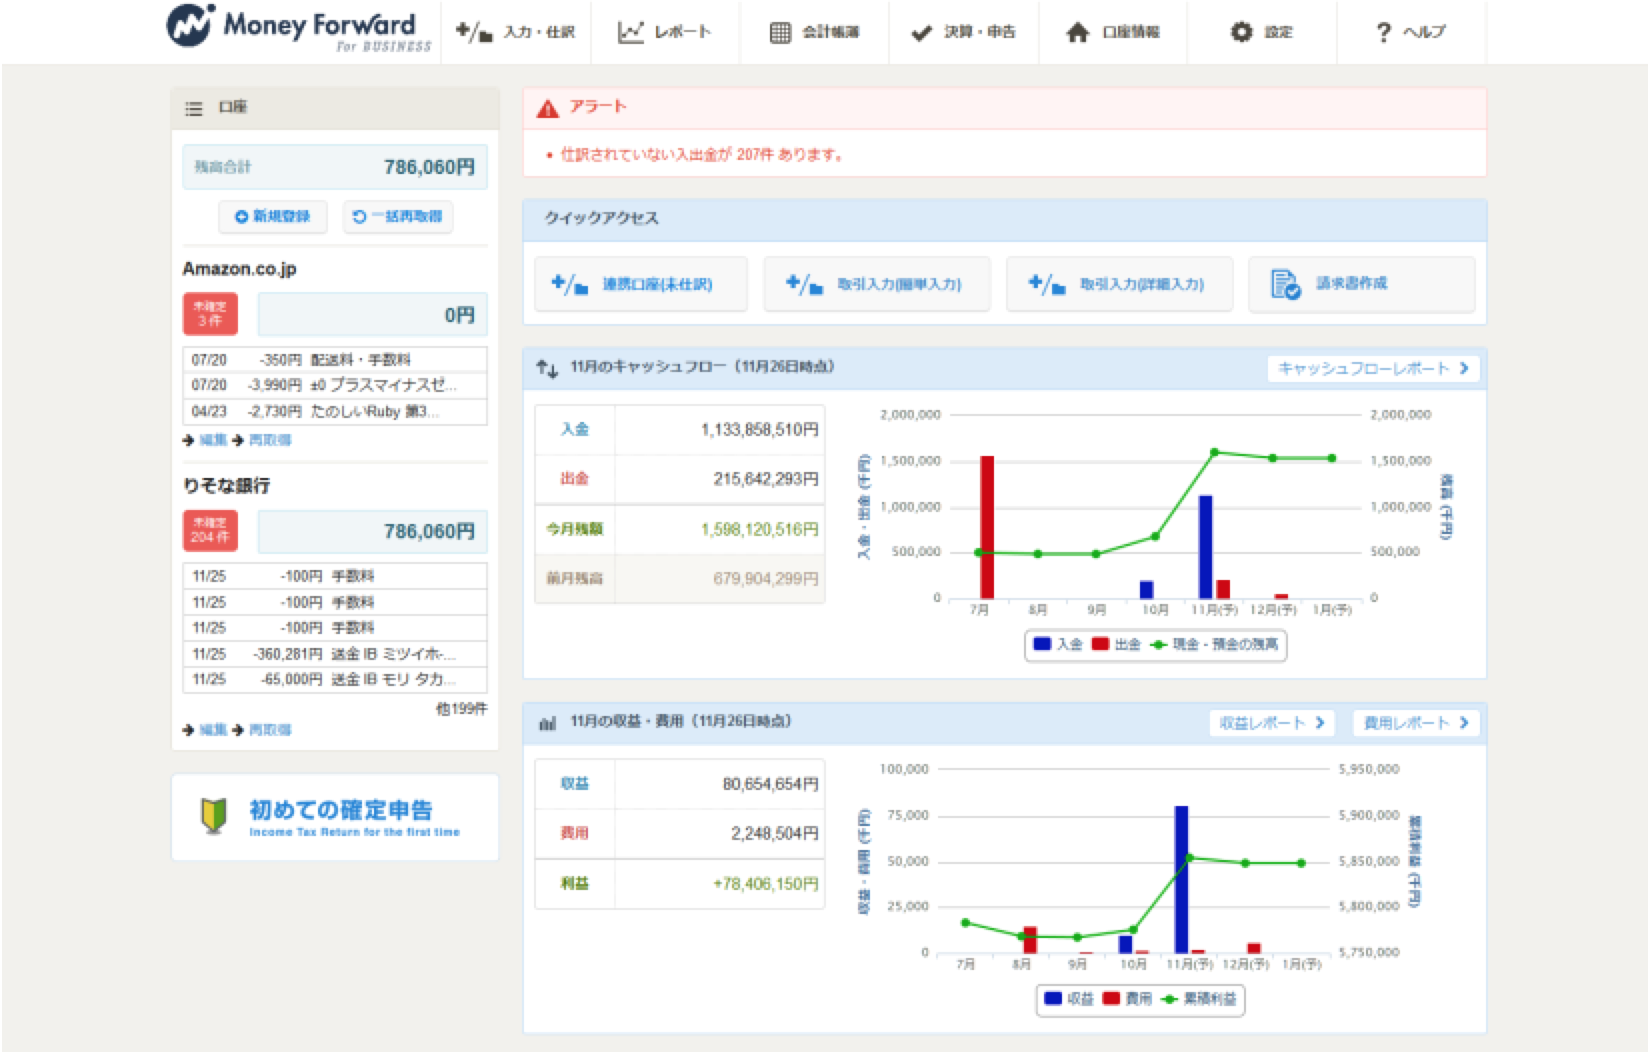Click the りそな銀行 未確定 204件 badge
The width and height of the screenshot is (1652, 1056).
tap(210, 531)
